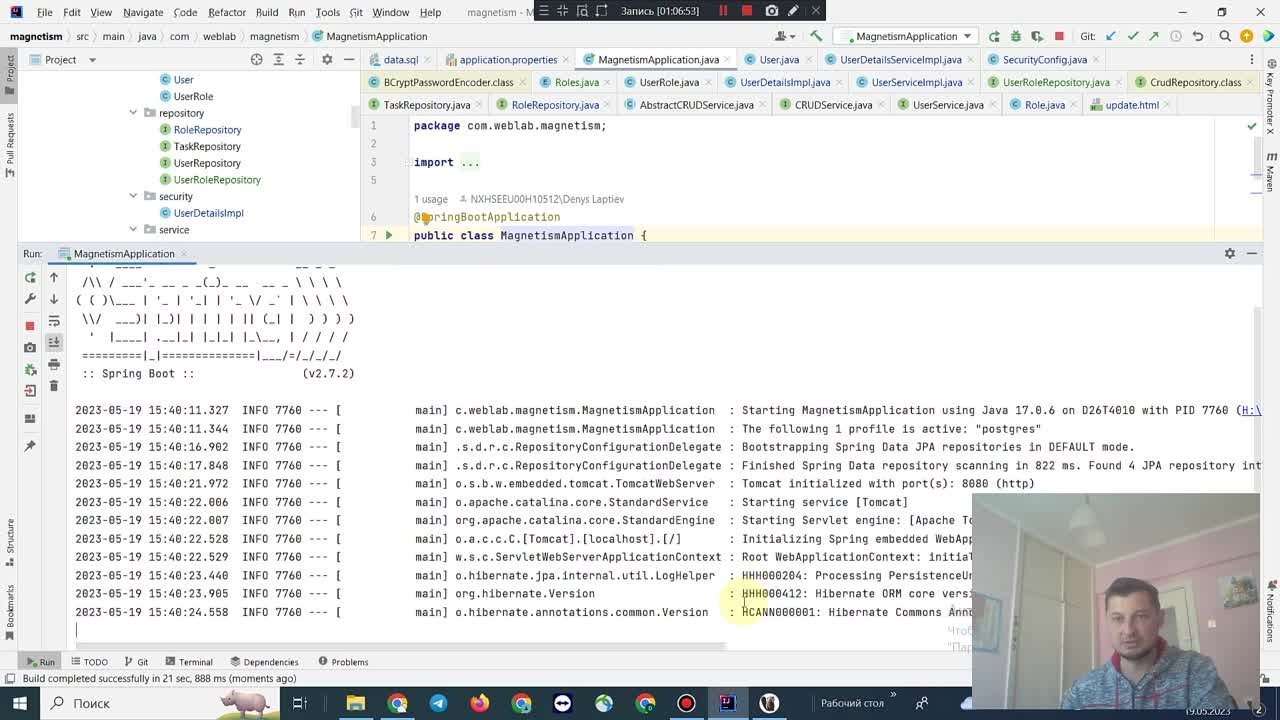The width and height of the screenshot is (1280, 720).
Task: Clear all console output with trash icon
Action: [x=54, y=386]
